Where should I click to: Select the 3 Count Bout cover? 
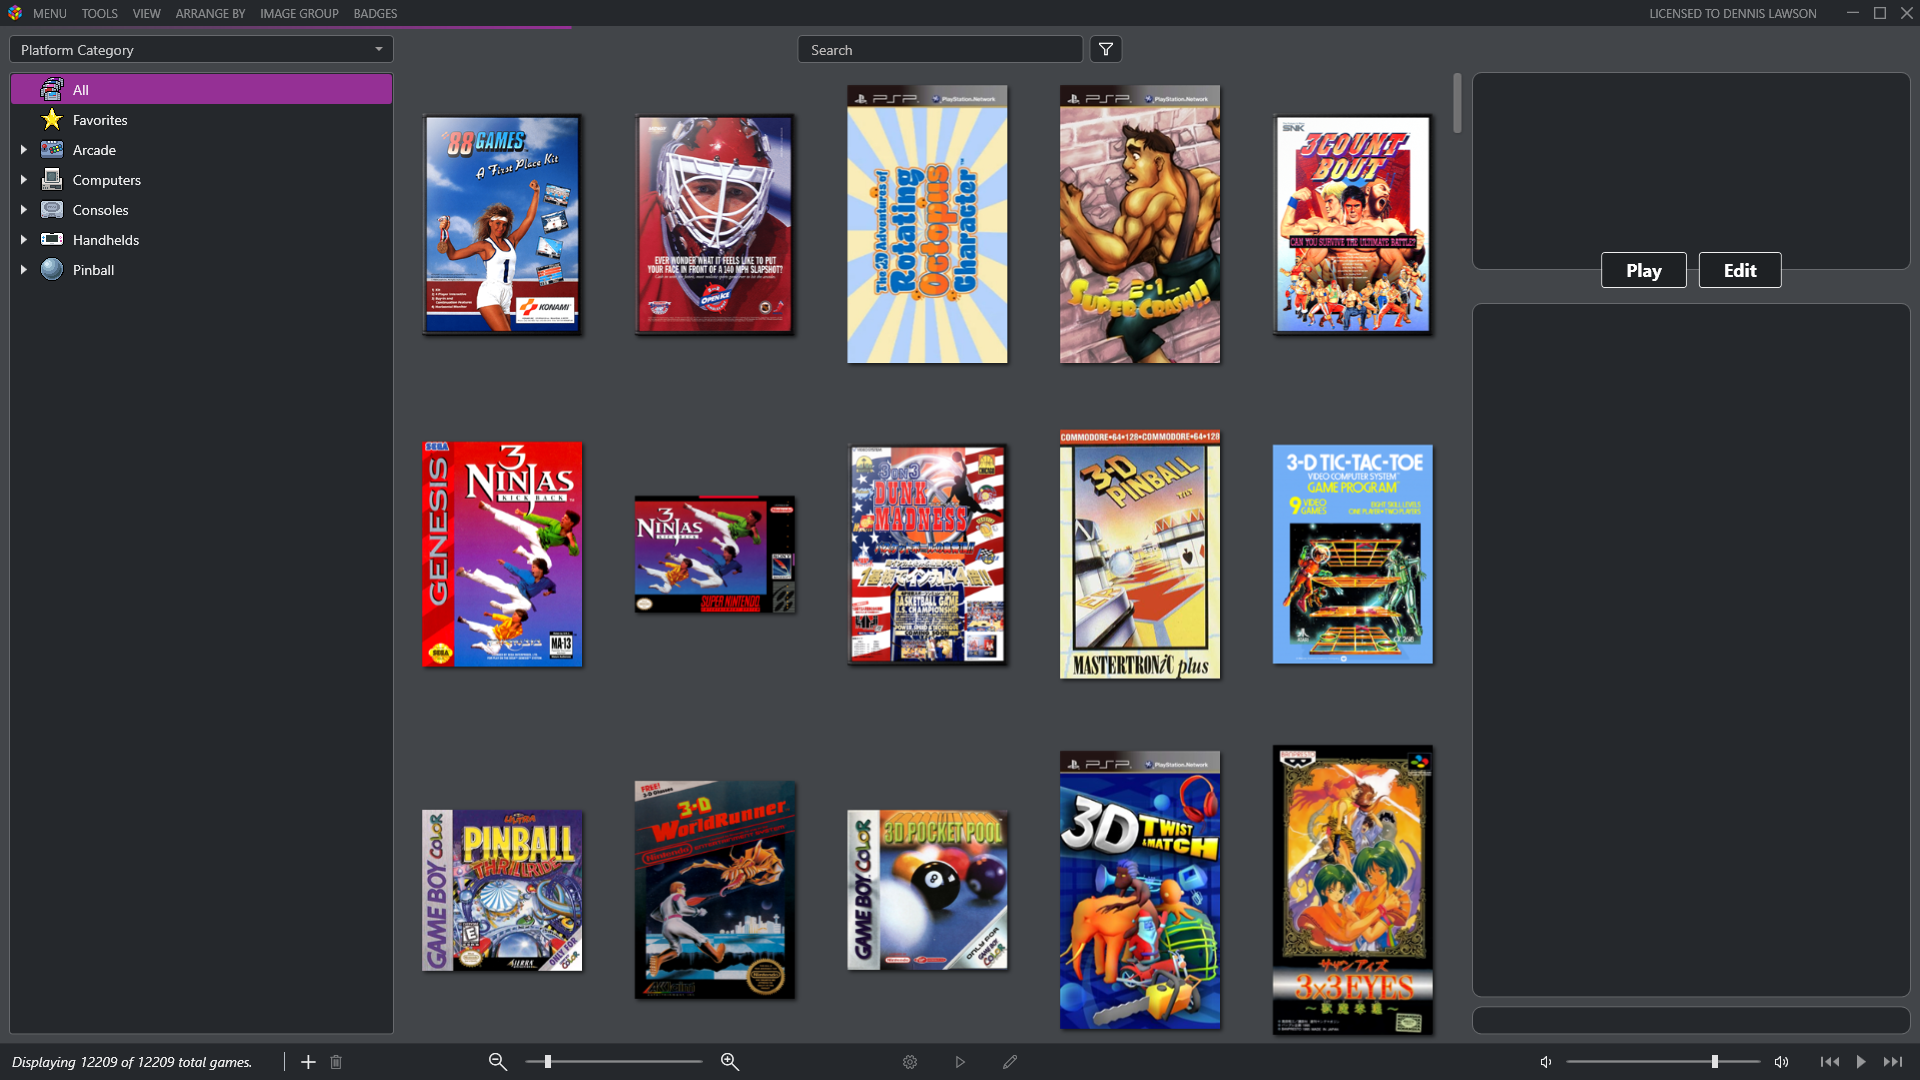point(1353,224)
